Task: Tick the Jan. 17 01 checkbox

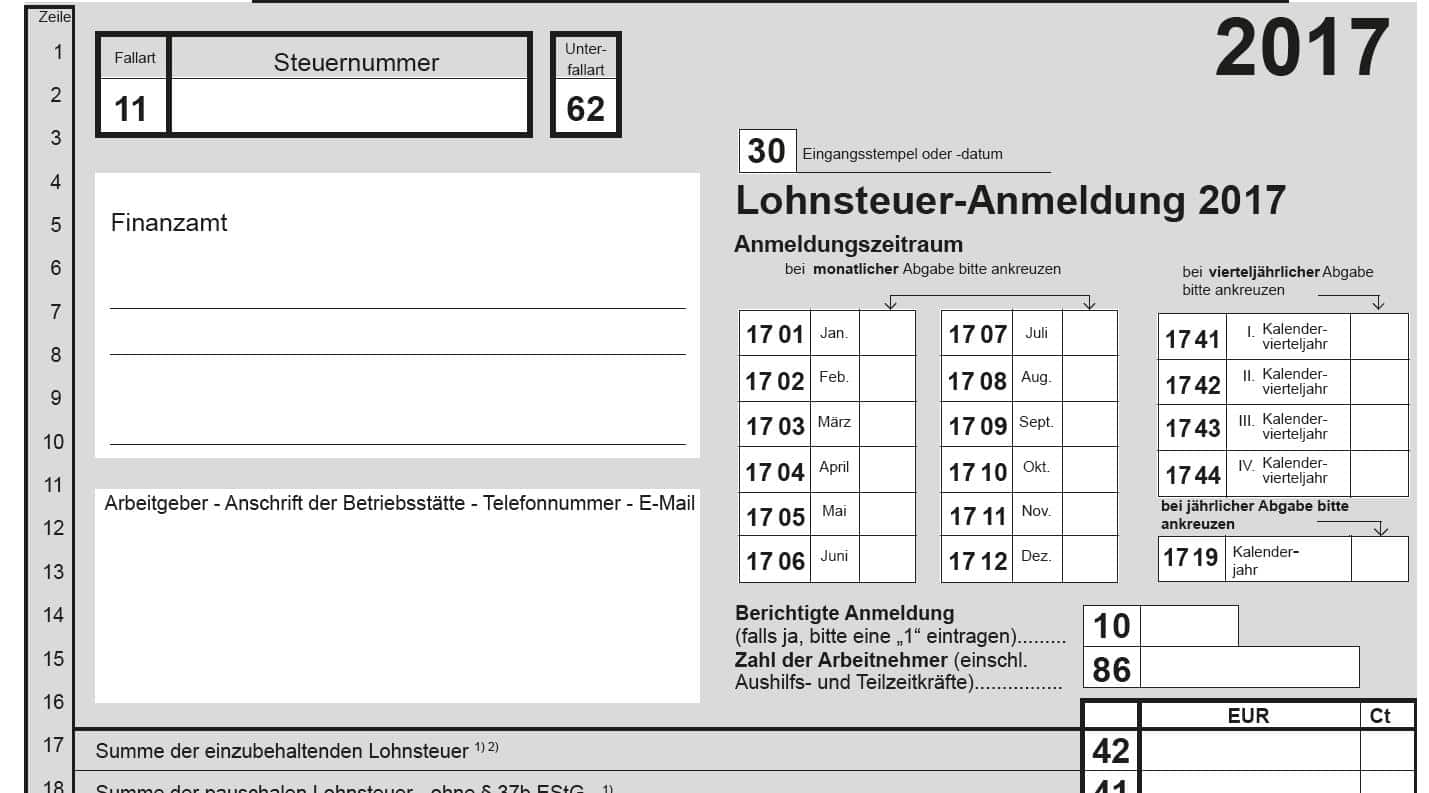Action: [x=887, y=333]
